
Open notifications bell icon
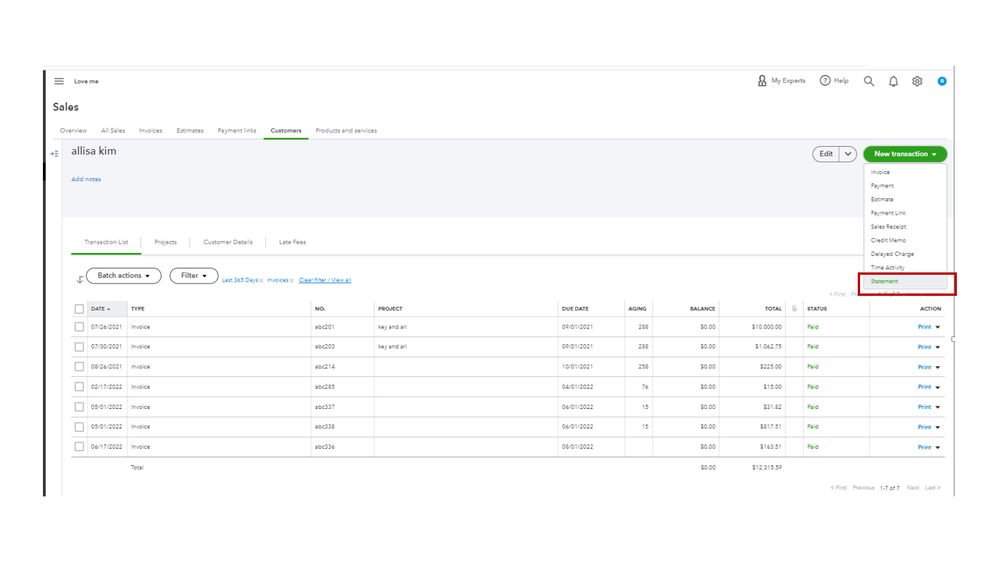pos(893,81)
